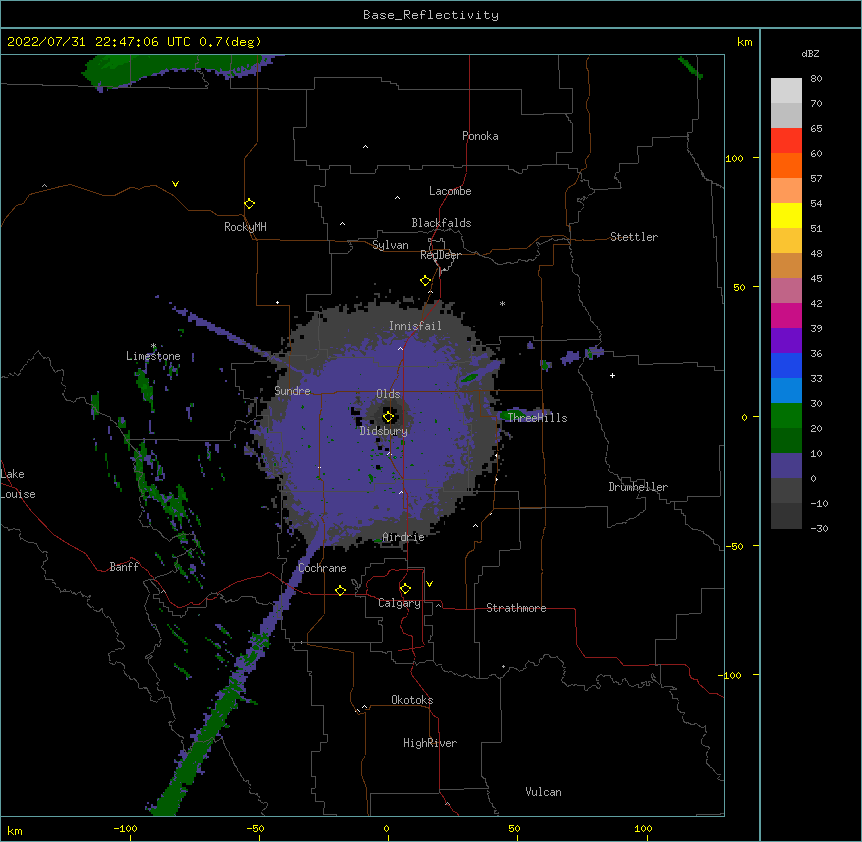Click the Okotoks label
The width and height of the screenshot is (862, 842).
pyautogui.click(x=412, y=700)
